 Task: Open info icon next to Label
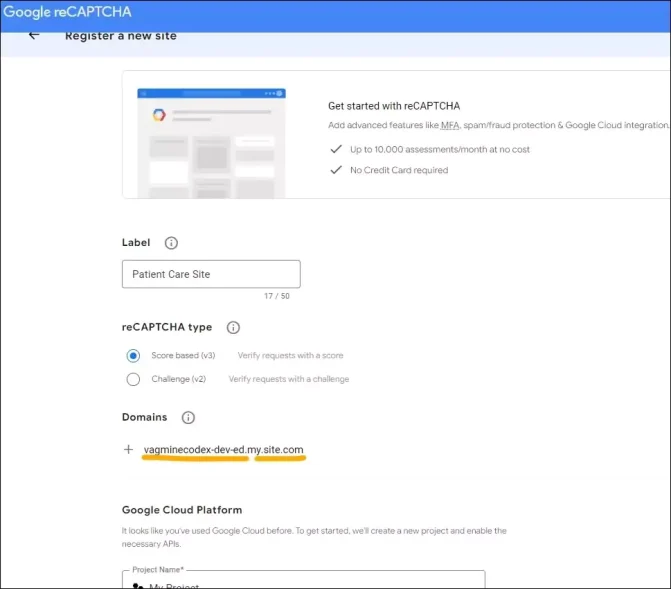tap(171, 243)
